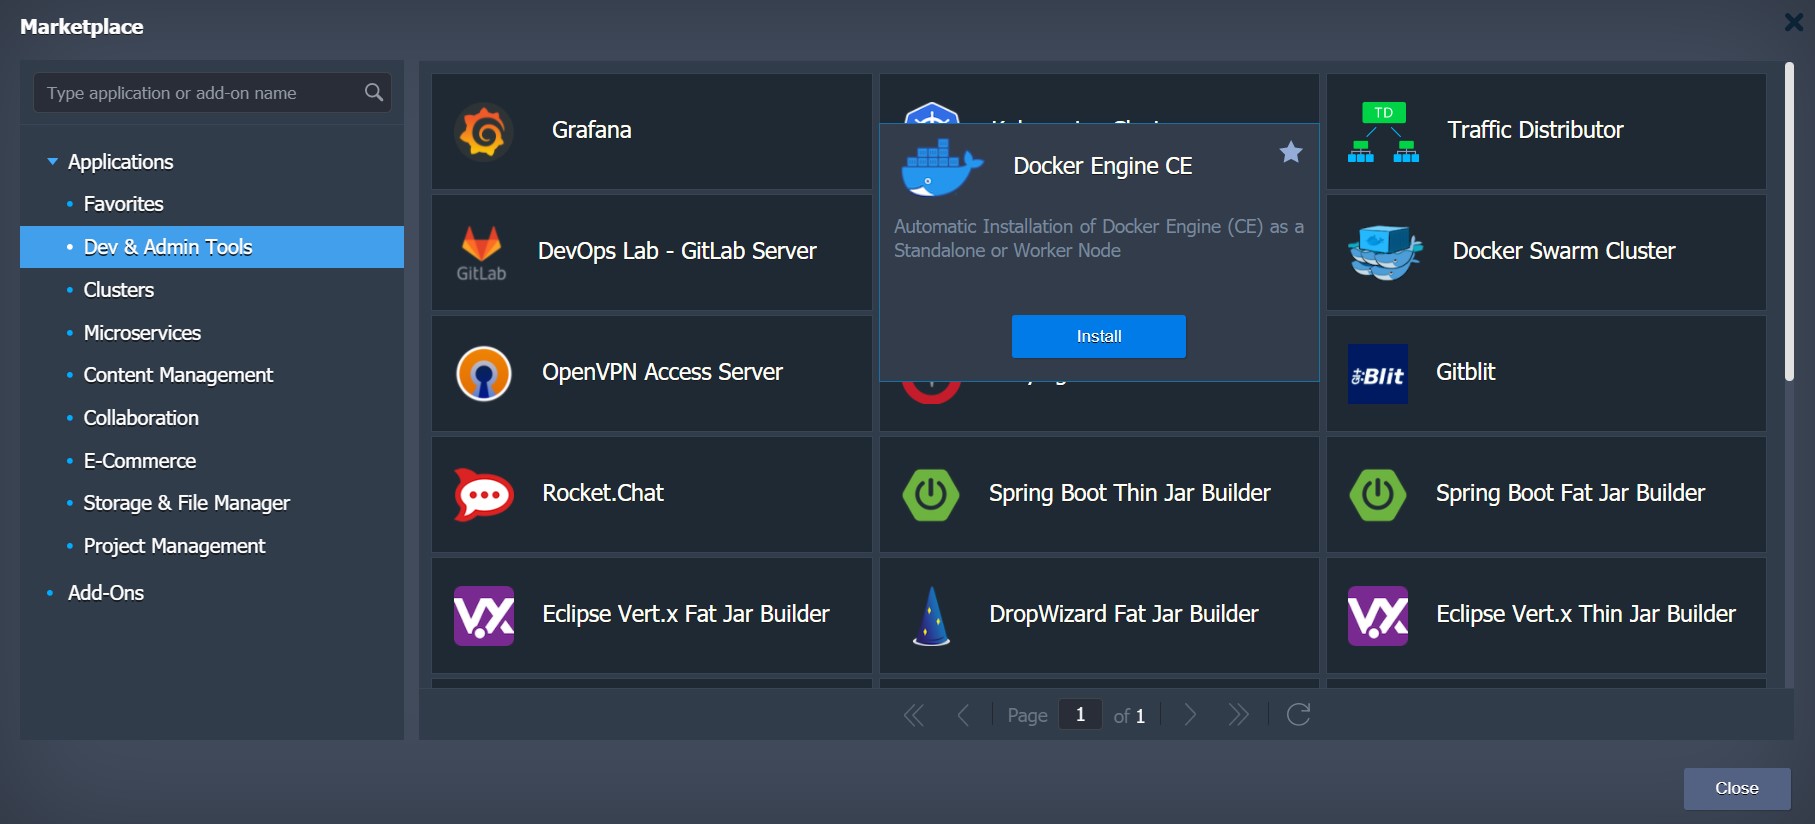Click the Traffic Distributor TD icon

click(x=1383, y=132)
